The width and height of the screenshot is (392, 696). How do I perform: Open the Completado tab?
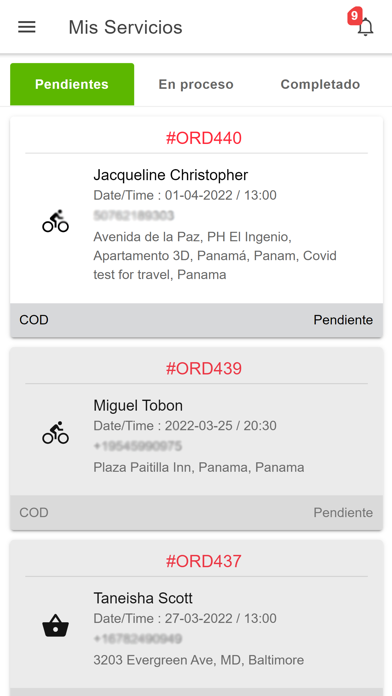pos(320,84)
